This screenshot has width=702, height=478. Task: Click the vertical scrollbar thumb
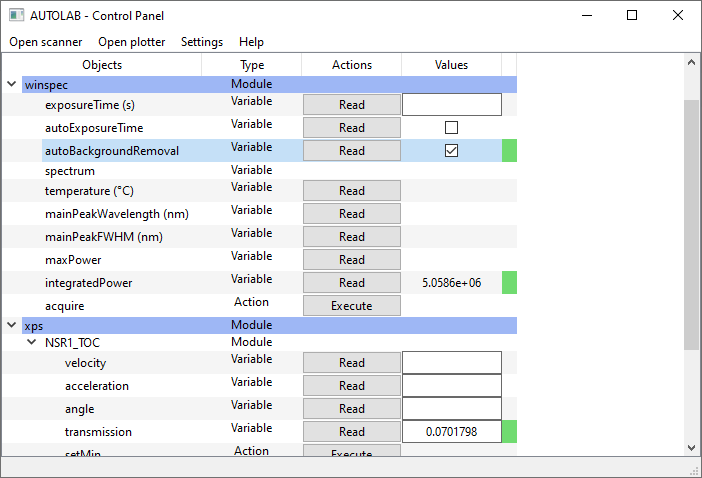(x=692, y=225)
